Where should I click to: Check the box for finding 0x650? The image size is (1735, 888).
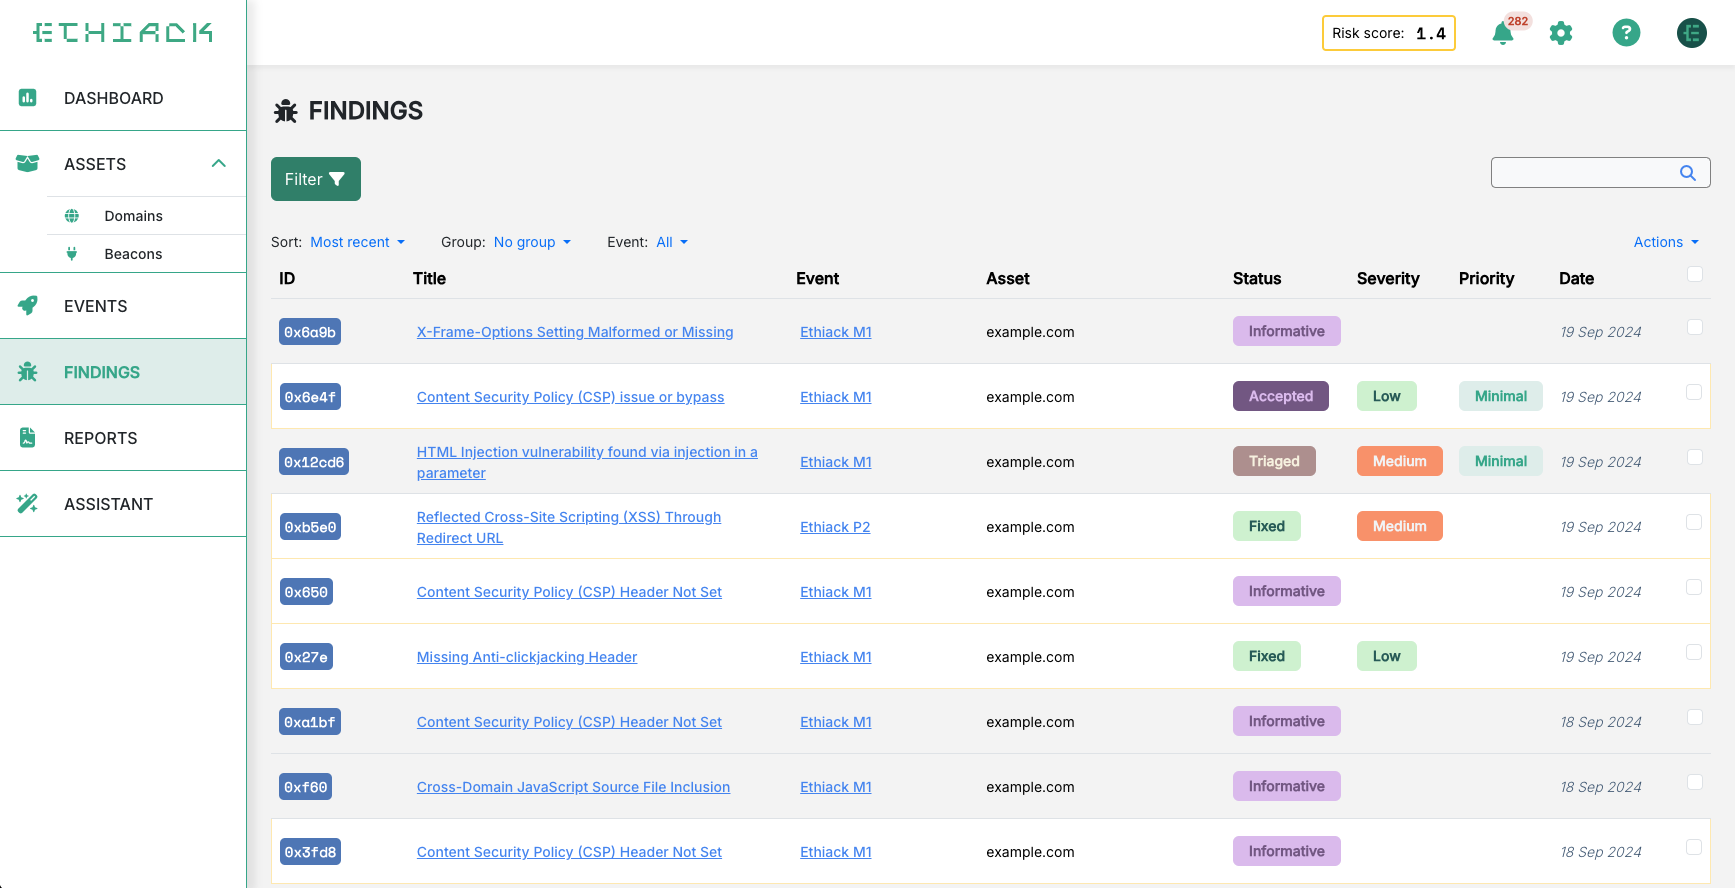click(x=1694, y=587)
